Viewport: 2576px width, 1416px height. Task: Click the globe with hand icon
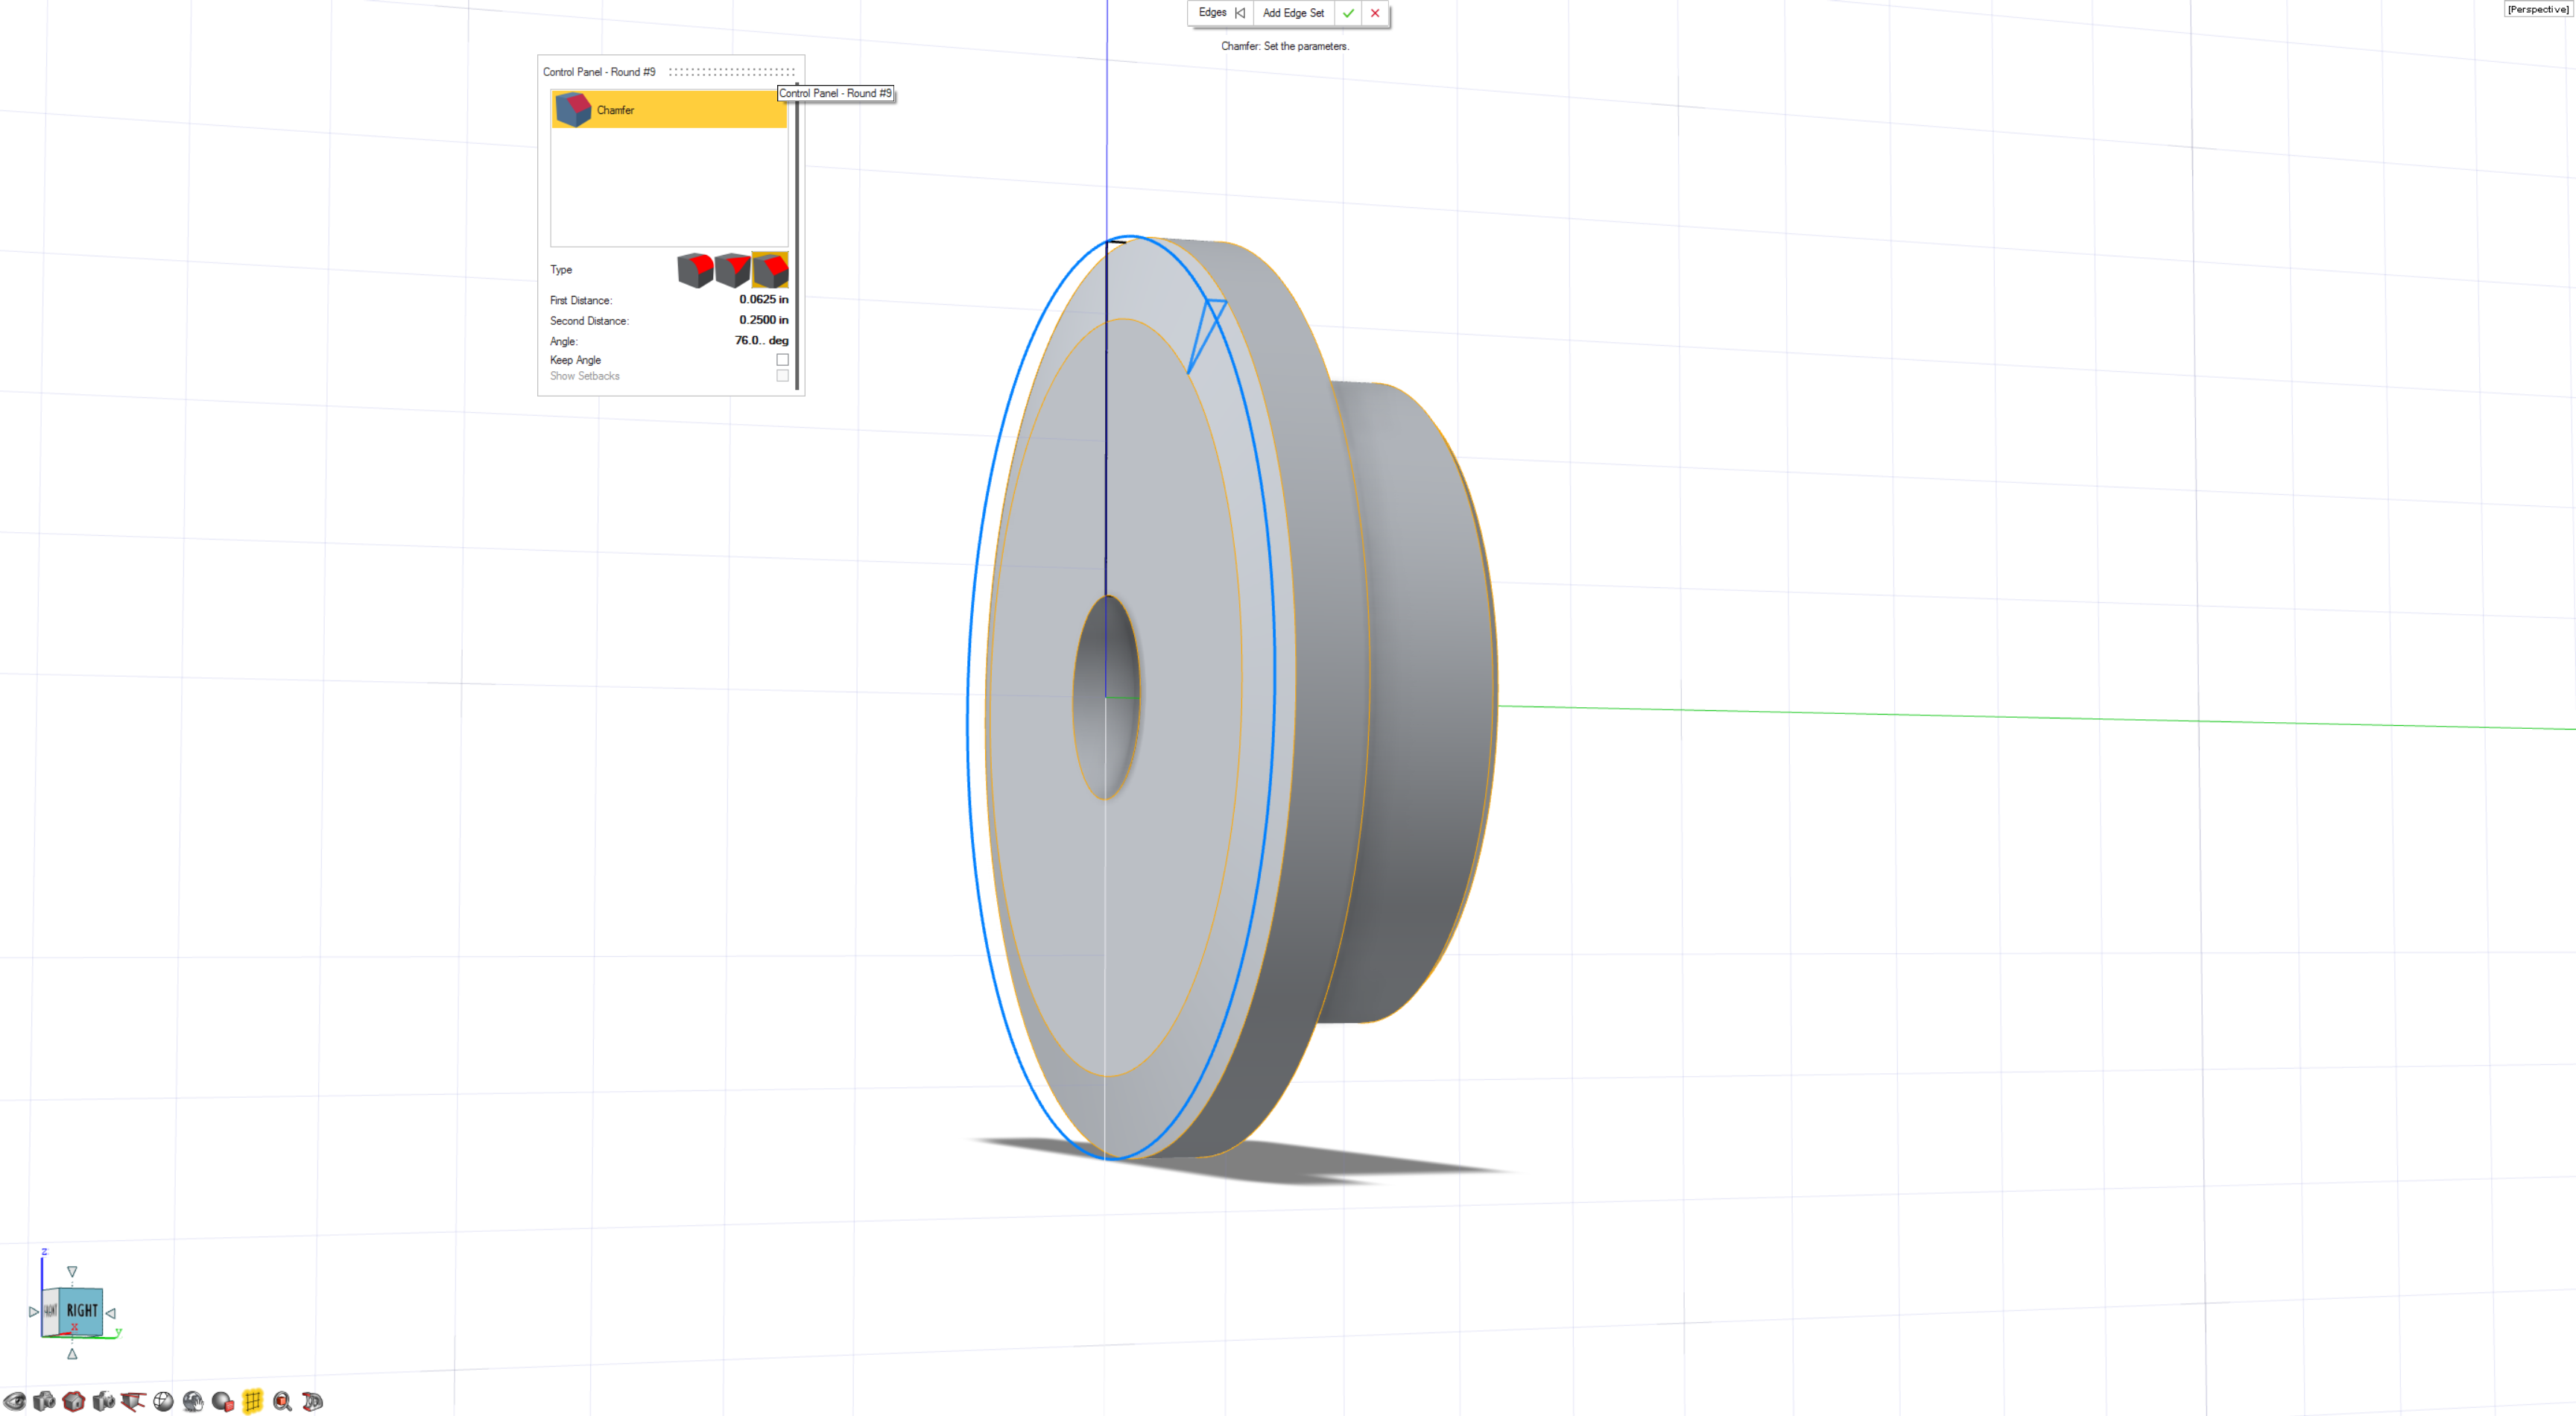click(x=193, y=1401)
